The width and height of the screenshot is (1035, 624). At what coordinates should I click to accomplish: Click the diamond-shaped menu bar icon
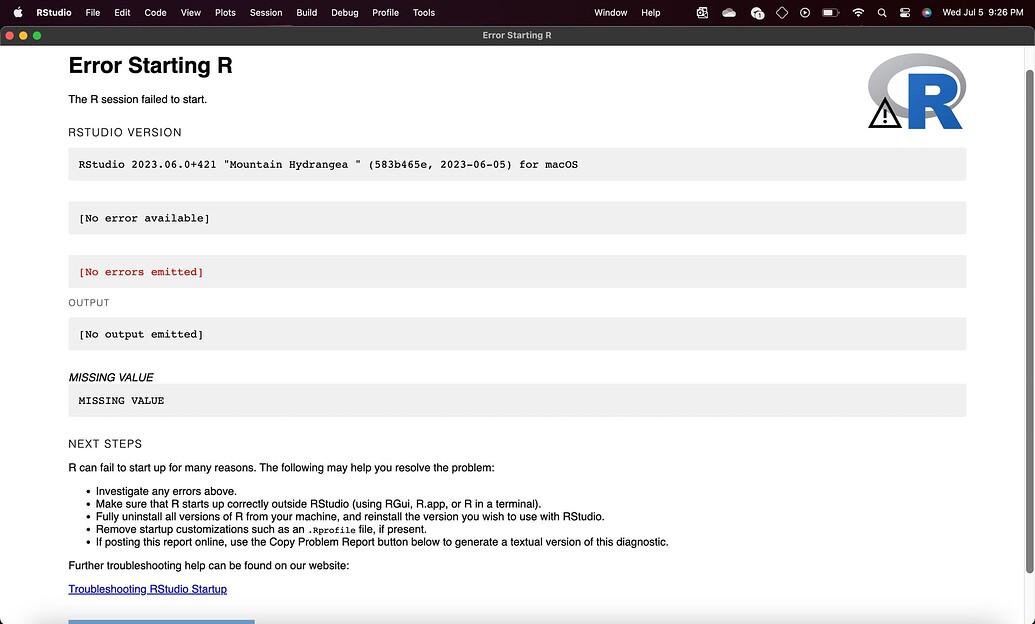pyautogui.click(x=782, y=13)
